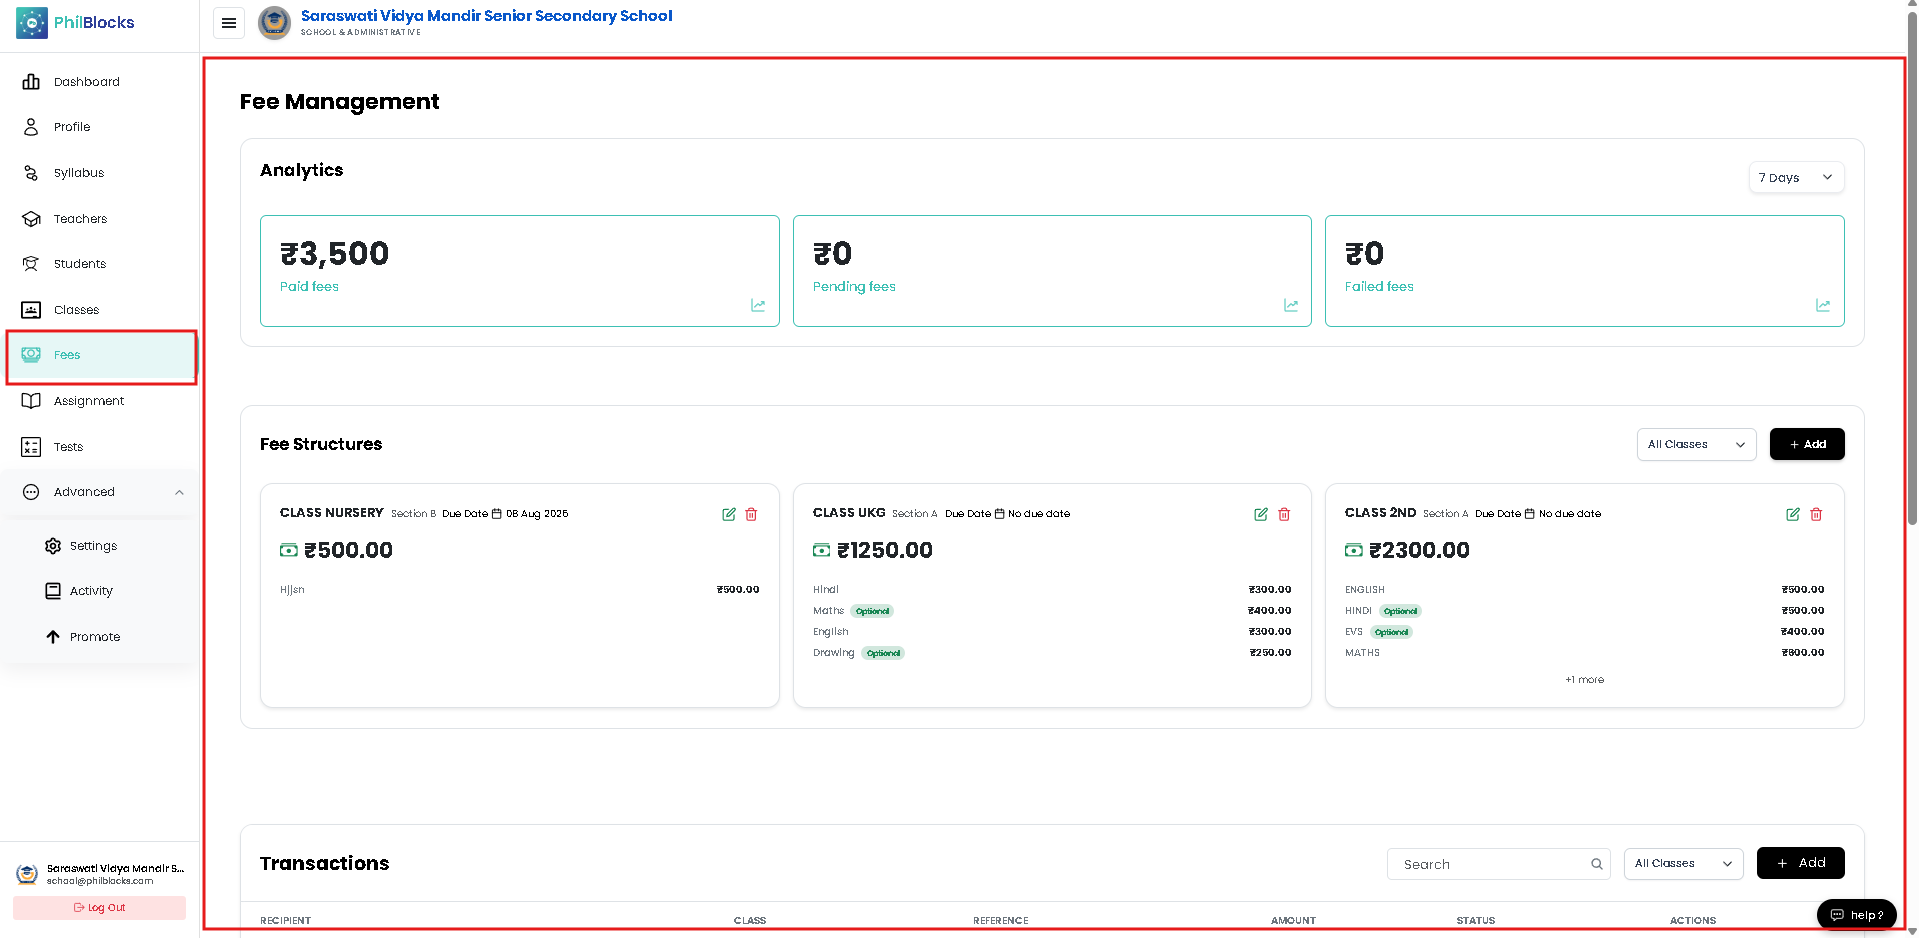Viewport: 1919px width, 938px height.
Task: Delete the Class 2nd fee structure
Action: (1816, 514)
